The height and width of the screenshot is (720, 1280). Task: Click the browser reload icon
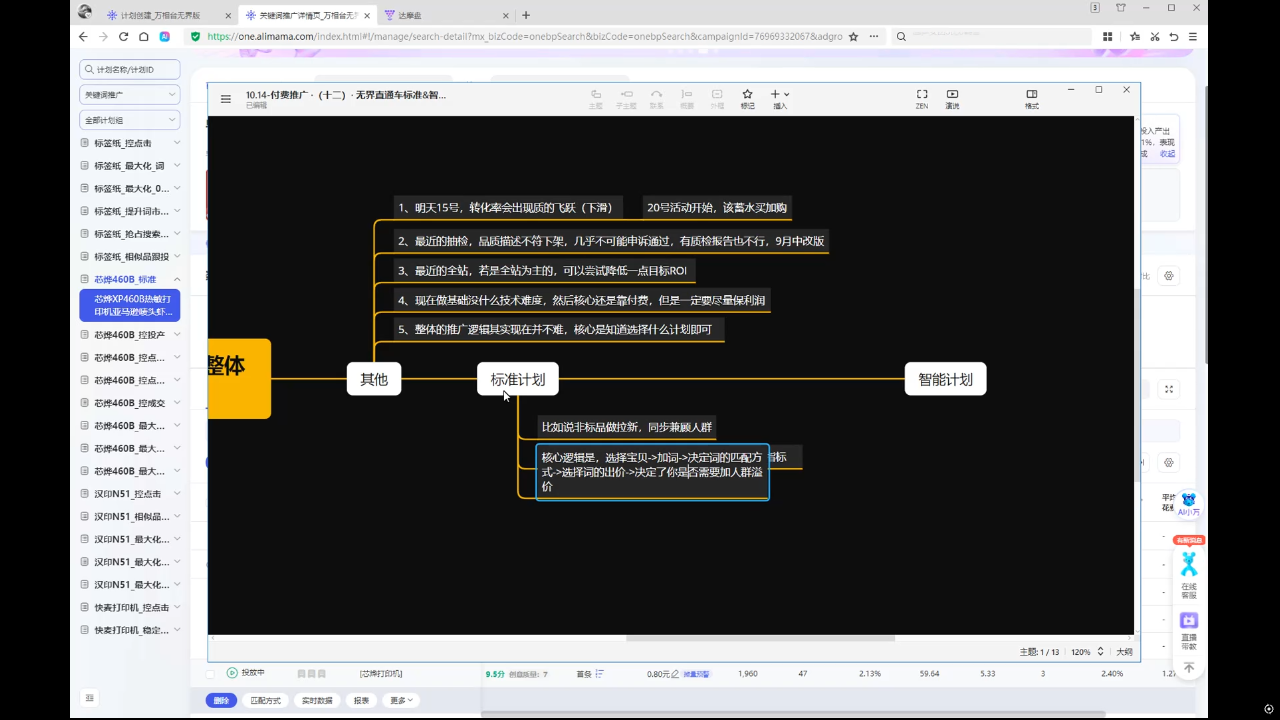(x=123, y=36)
